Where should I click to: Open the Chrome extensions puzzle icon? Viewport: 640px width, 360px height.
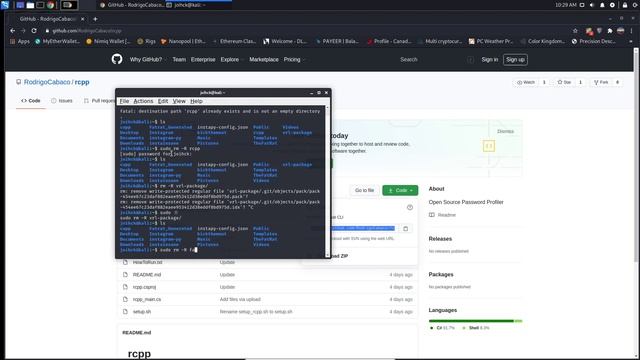click(x=610, y=31)
